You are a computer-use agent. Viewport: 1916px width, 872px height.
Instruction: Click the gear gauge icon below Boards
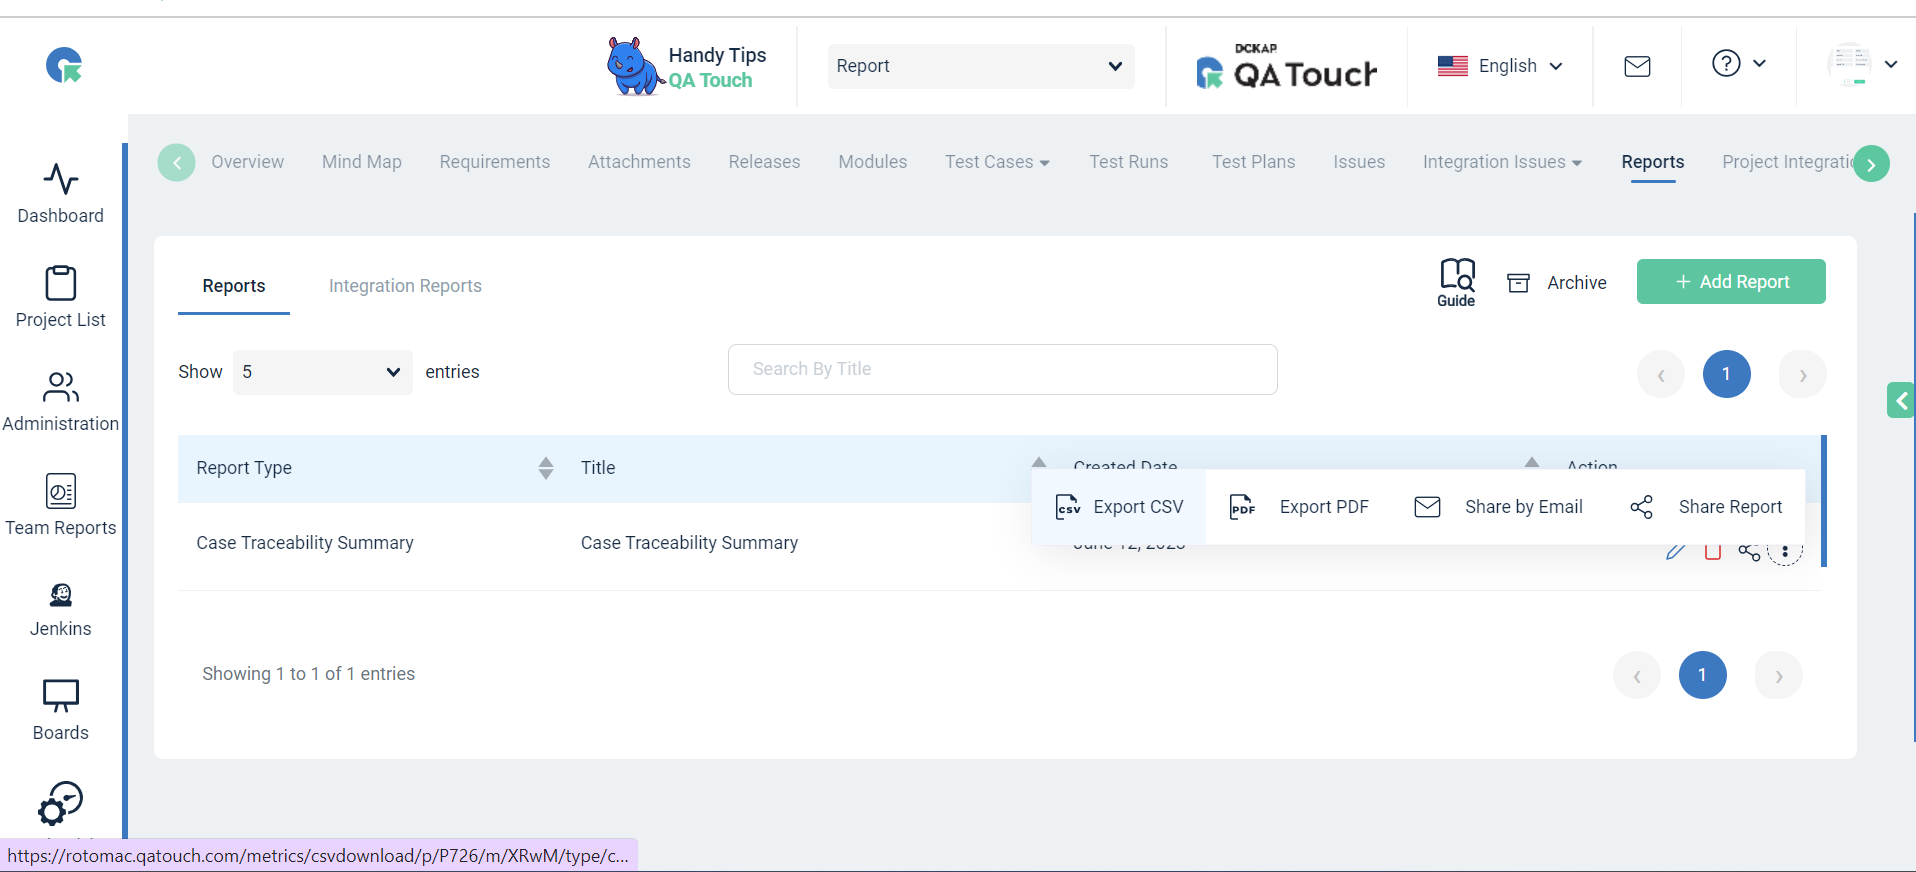pos(61,803)
